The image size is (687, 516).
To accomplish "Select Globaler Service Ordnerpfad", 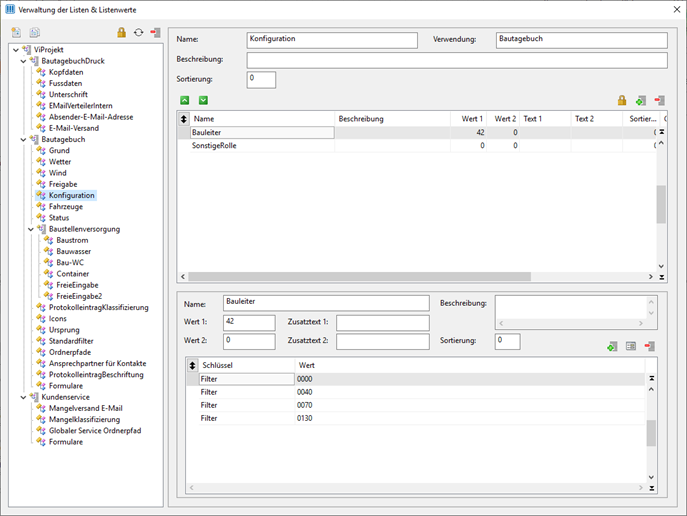I will (95, 431).
